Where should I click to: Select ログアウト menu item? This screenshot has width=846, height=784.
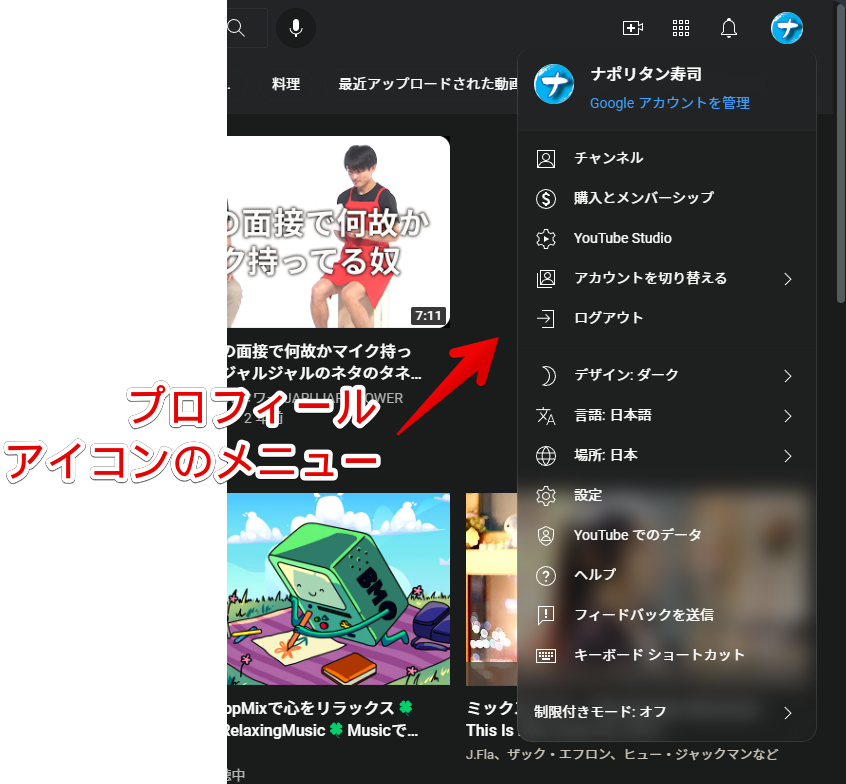pyautogui.click(x=666, y=318)
